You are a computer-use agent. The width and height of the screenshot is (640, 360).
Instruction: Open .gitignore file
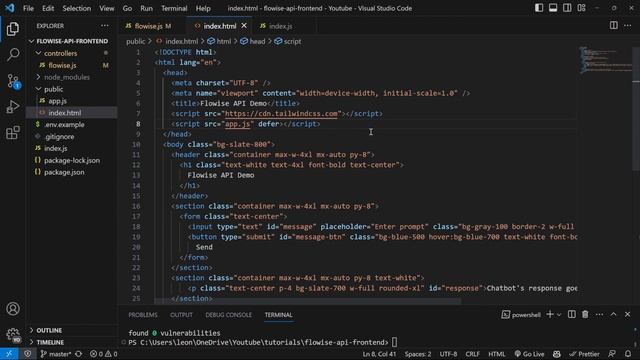(x=72, y=136)
